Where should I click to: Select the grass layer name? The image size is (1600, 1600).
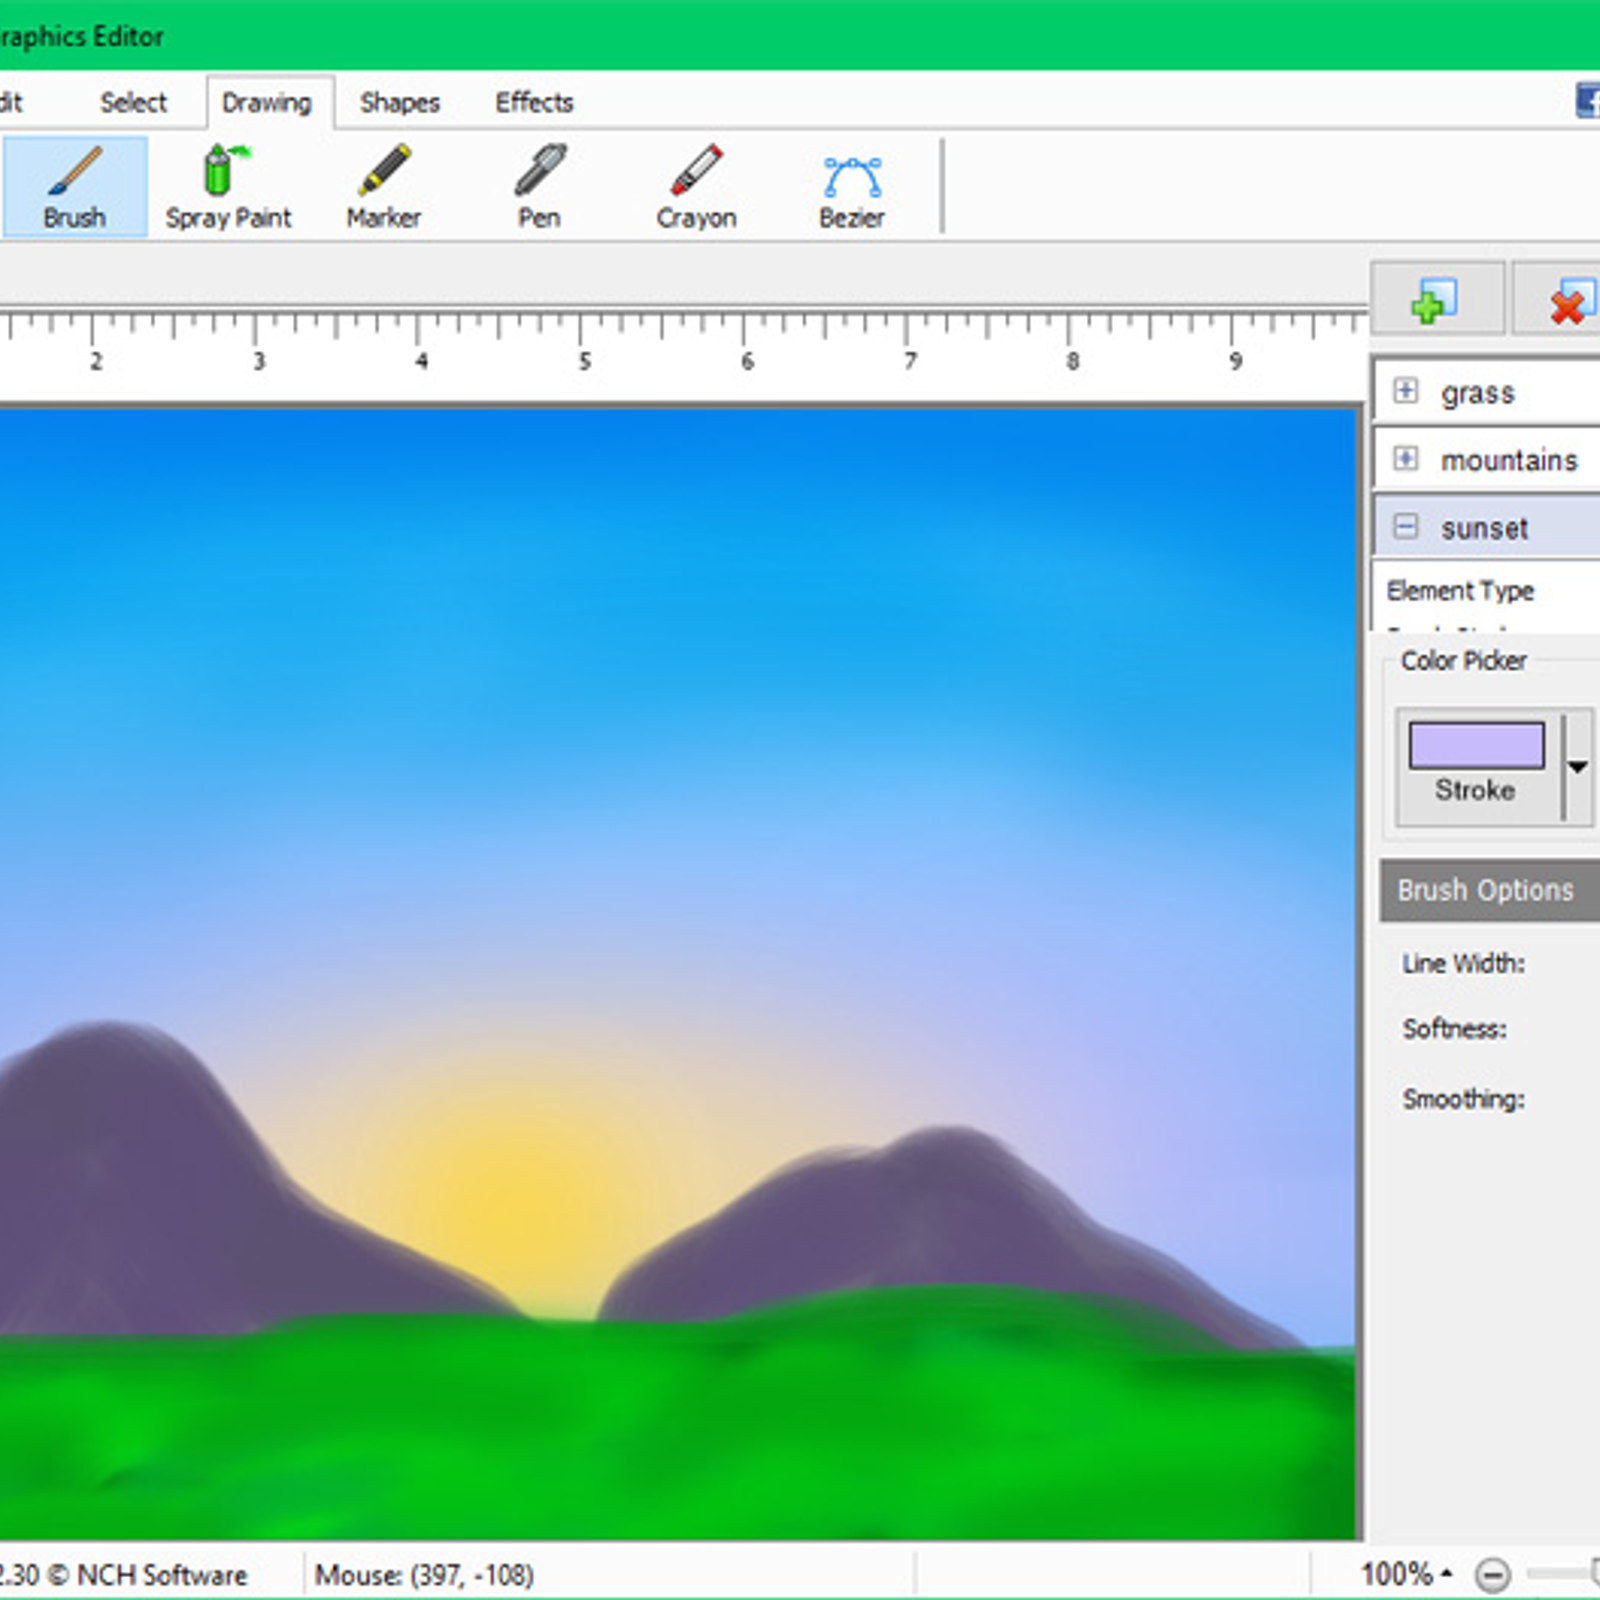[1477, 393]
